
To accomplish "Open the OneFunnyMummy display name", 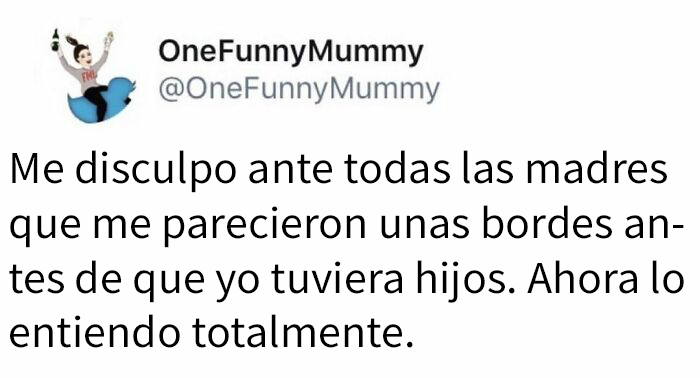I will coord(291,53).
